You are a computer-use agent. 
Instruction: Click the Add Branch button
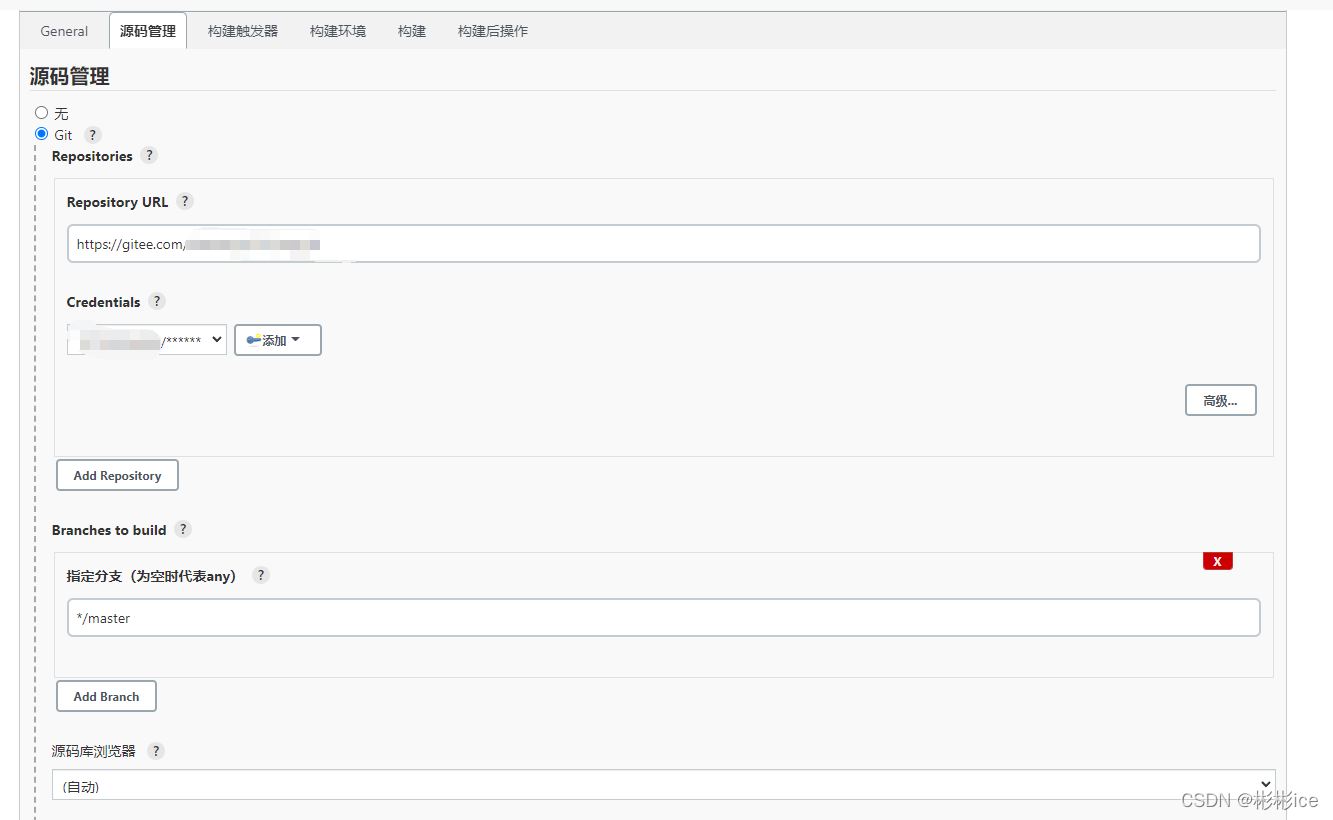pyautogui.click(x=106, y=696)
